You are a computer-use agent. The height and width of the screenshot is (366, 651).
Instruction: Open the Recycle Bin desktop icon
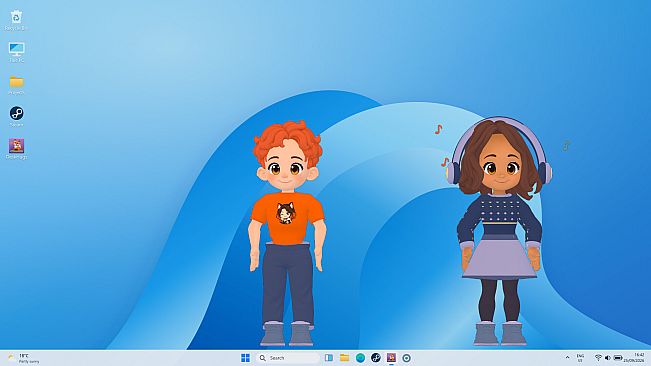16,20
